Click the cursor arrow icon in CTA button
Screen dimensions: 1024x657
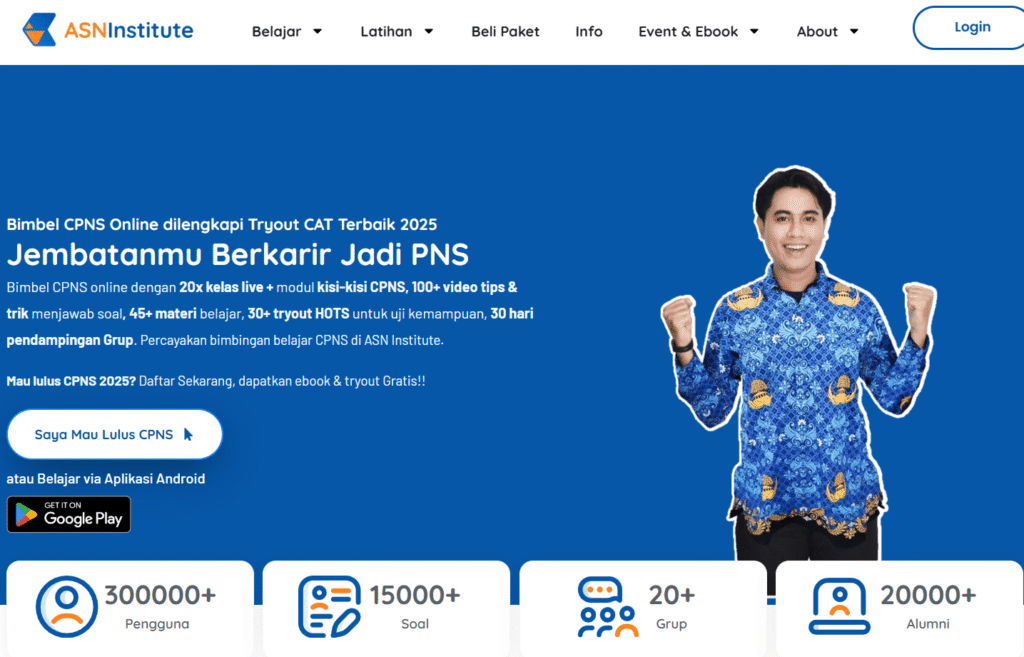(x=188, y=434)
